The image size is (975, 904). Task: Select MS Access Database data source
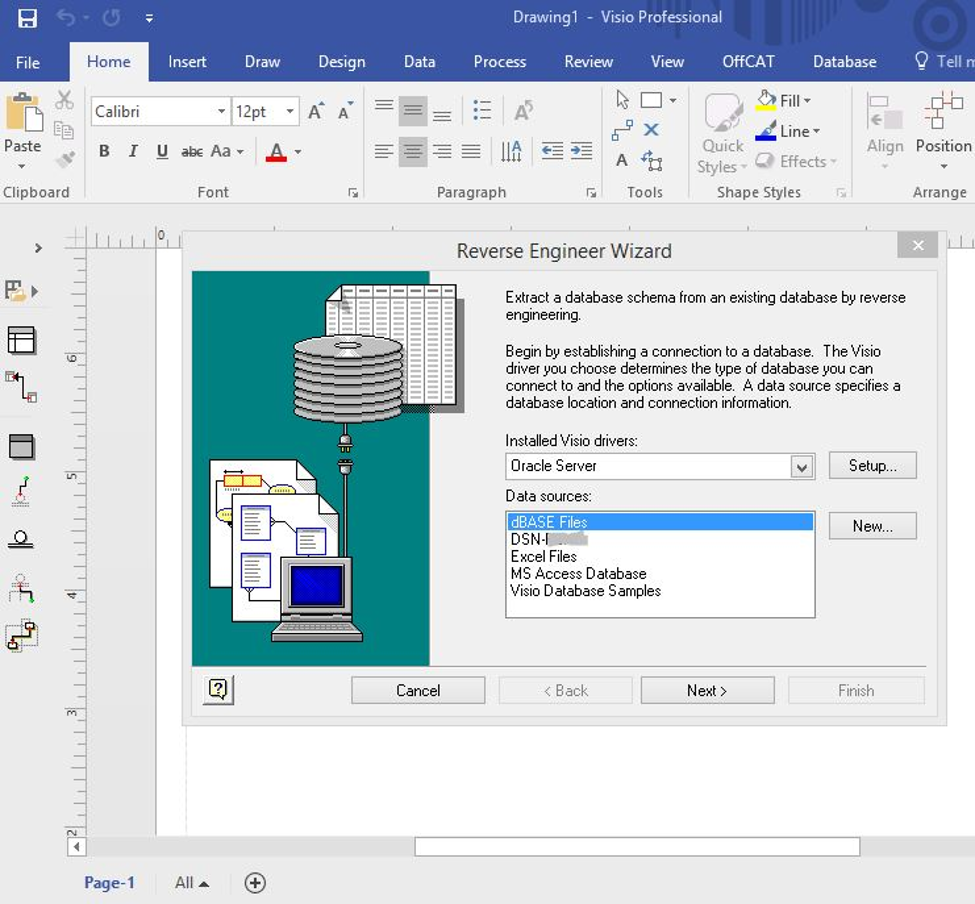pyautogui.click(x=578, y=574)
